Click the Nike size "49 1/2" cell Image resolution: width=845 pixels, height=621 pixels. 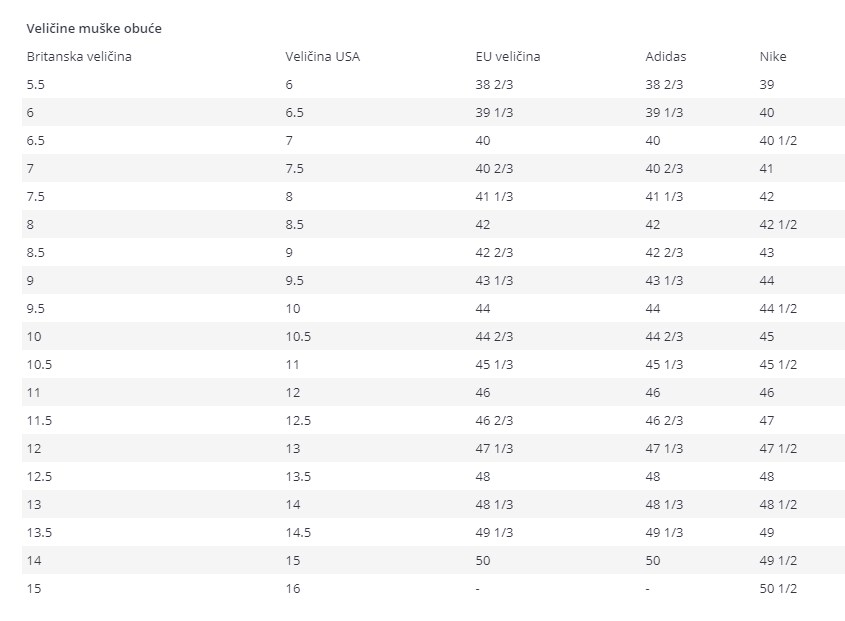tap(778, 560)
